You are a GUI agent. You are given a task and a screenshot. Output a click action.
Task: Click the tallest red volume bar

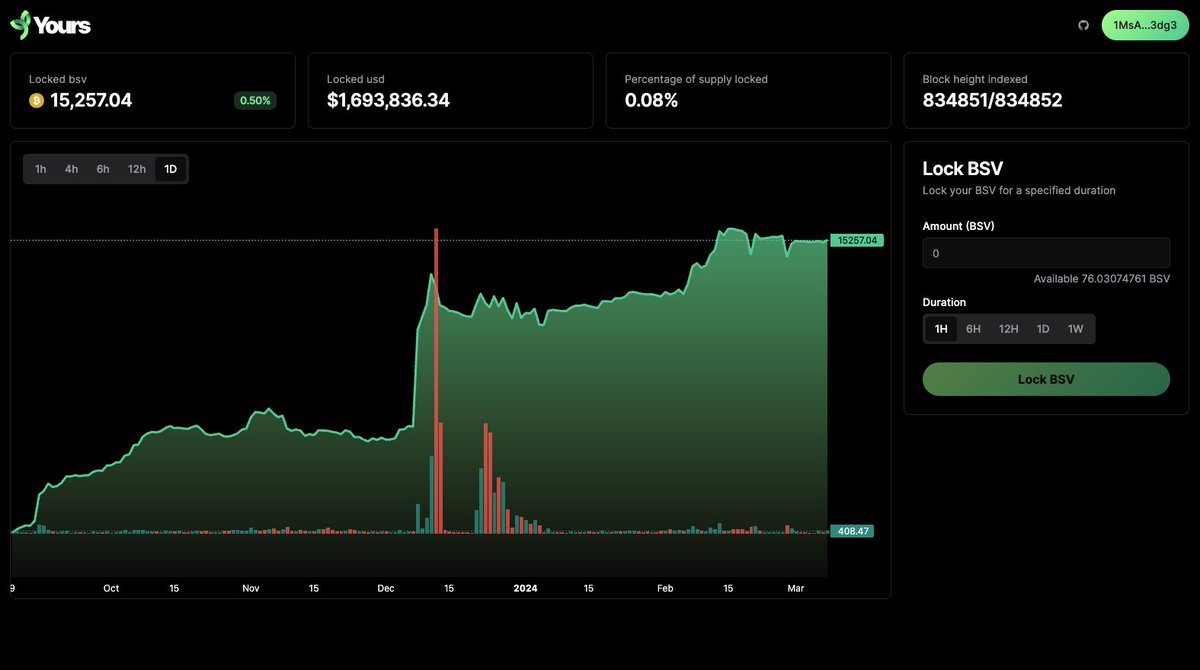[436, 381]
